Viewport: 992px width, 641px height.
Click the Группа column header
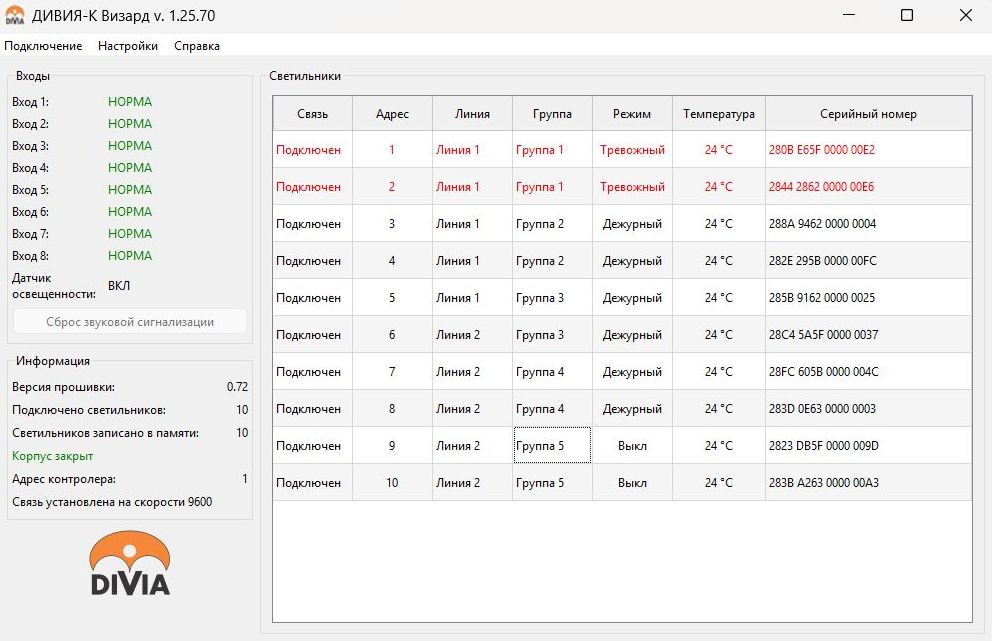[x=552, y=114]
